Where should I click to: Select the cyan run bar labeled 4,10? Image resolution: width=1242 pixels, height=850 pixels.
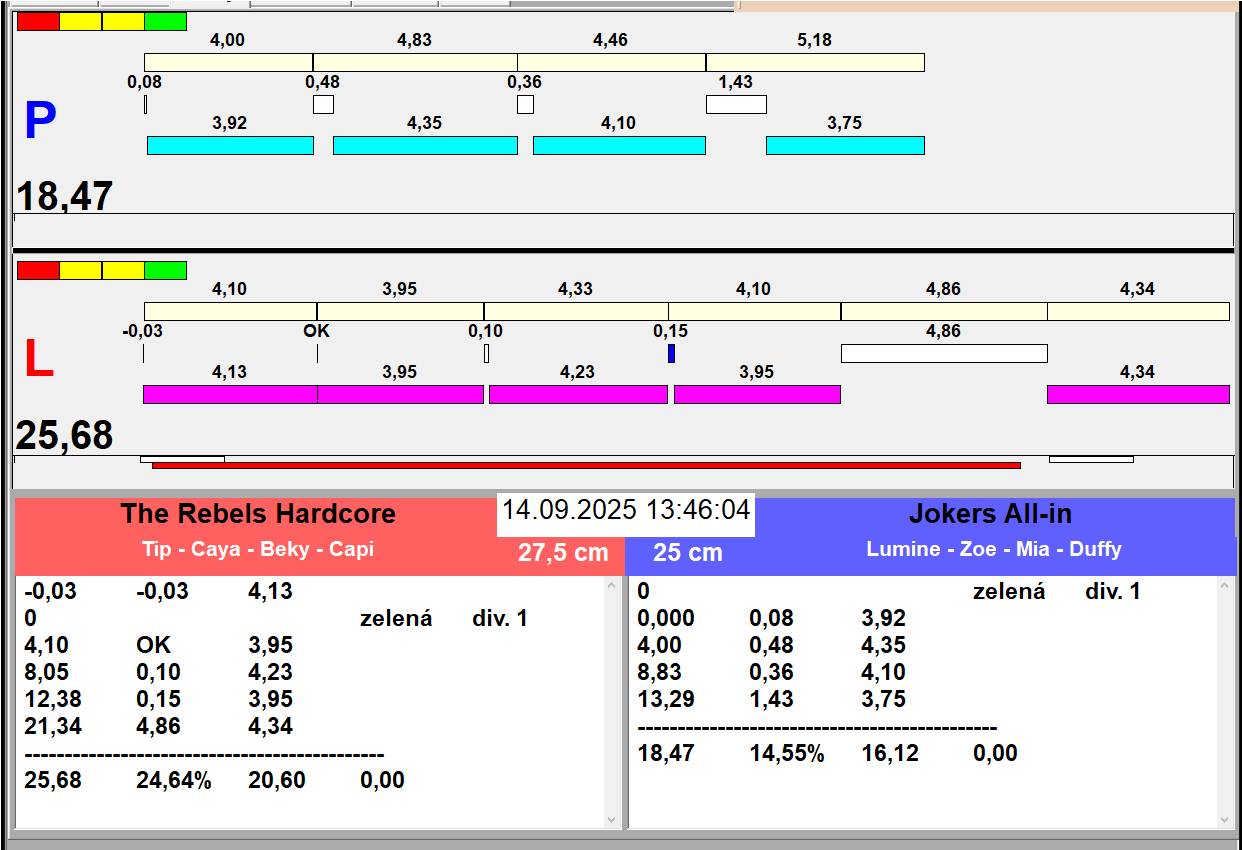[619, 145]
